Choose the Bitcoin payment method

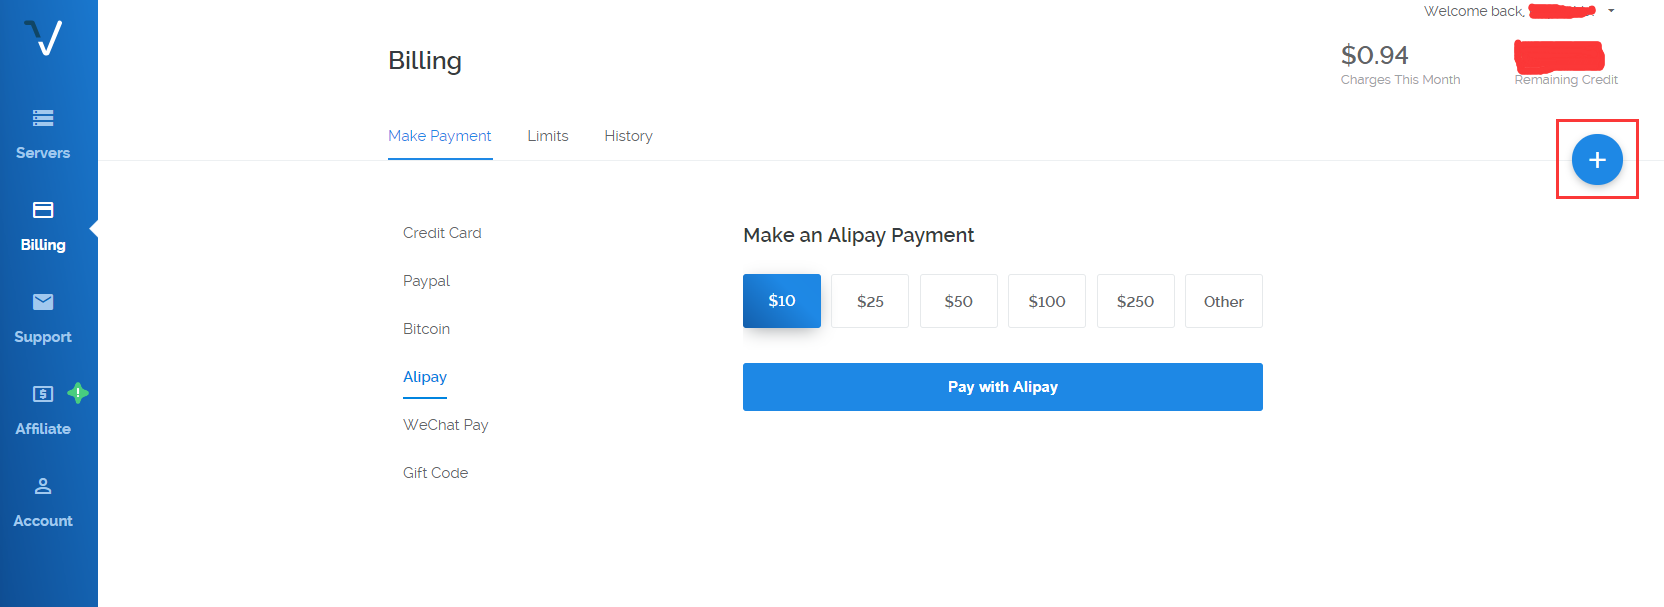click(426, 329)
